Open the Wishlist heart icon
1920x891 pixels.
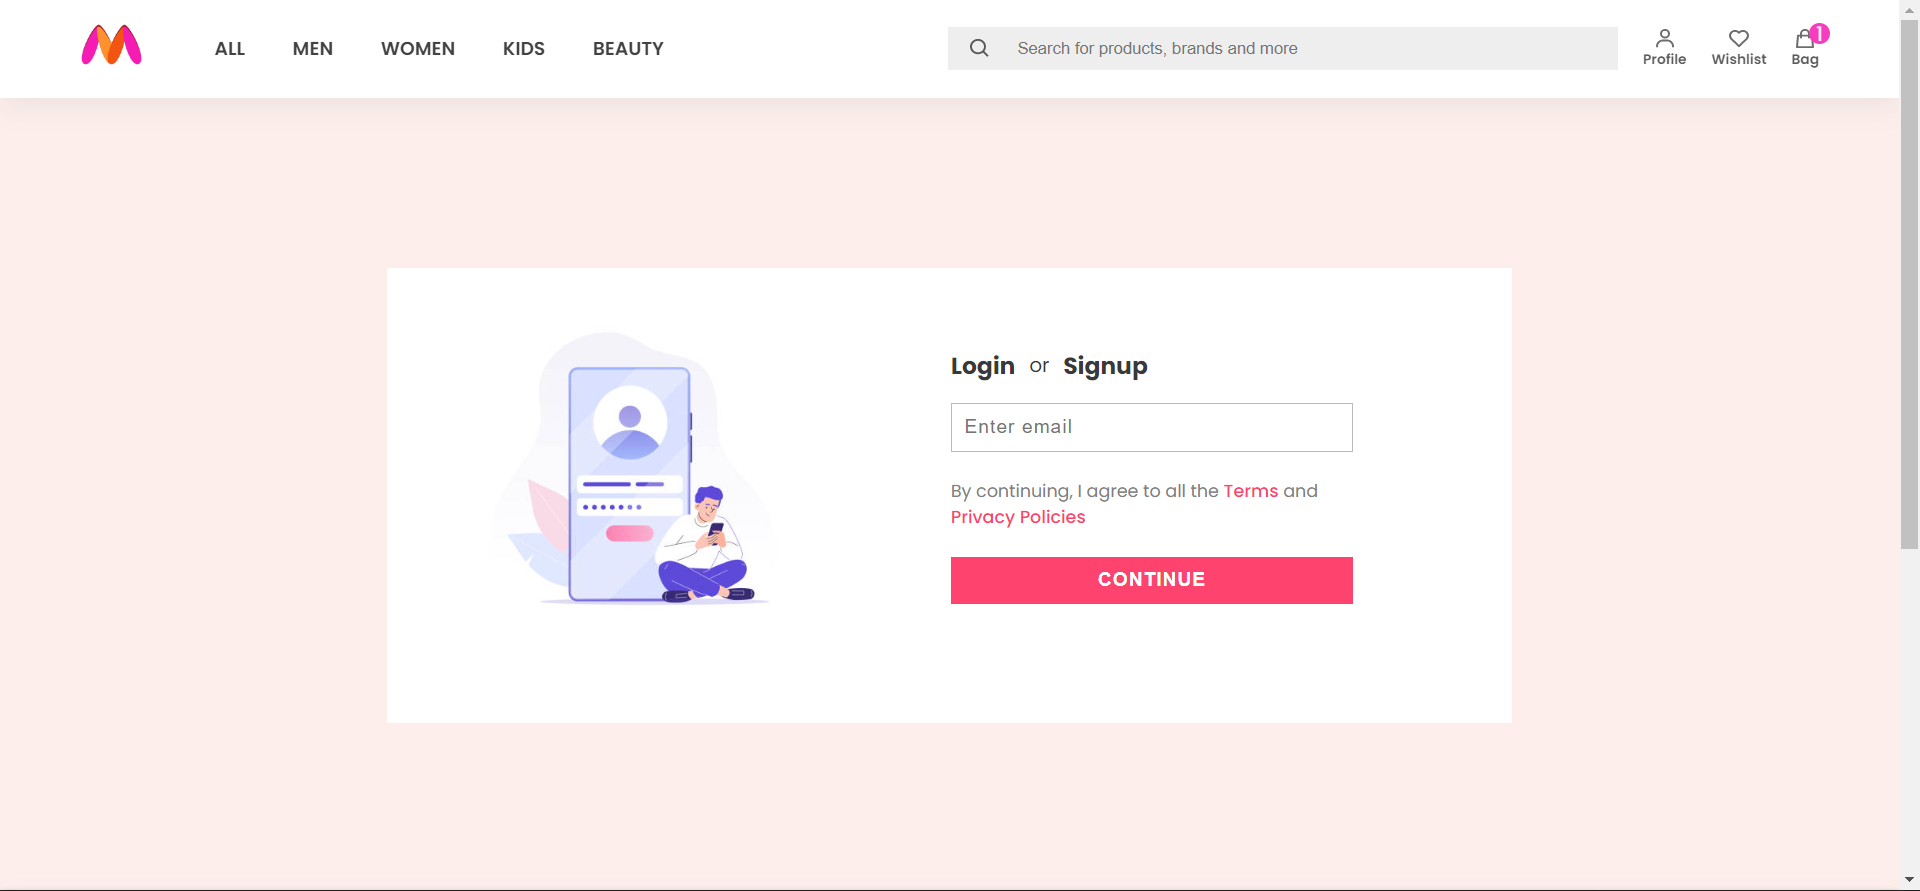click(x=1739, y=38)
